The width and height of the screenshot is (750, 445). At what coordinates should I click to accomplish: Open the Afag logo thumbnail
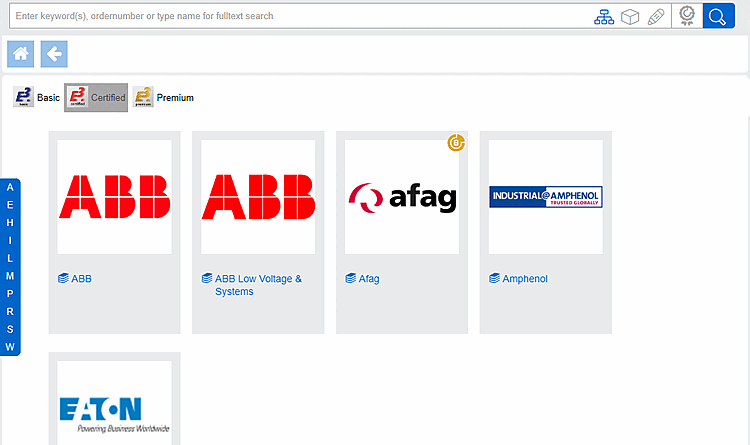pos(402,197)
